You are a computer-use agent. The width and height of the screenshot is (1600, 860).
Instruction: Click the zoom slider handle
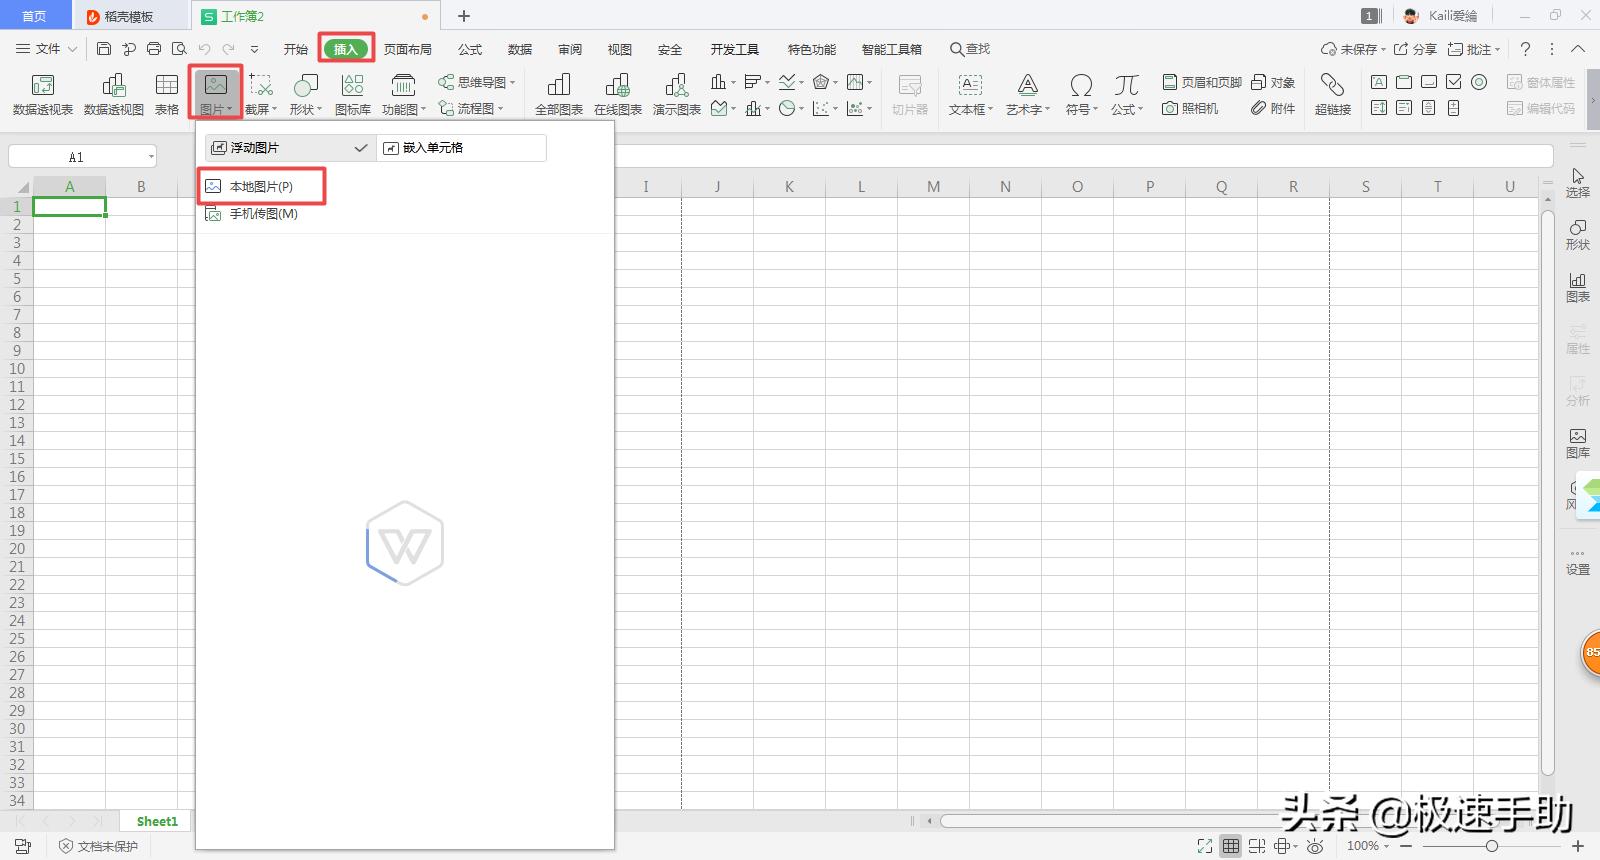click(1492, 846)
